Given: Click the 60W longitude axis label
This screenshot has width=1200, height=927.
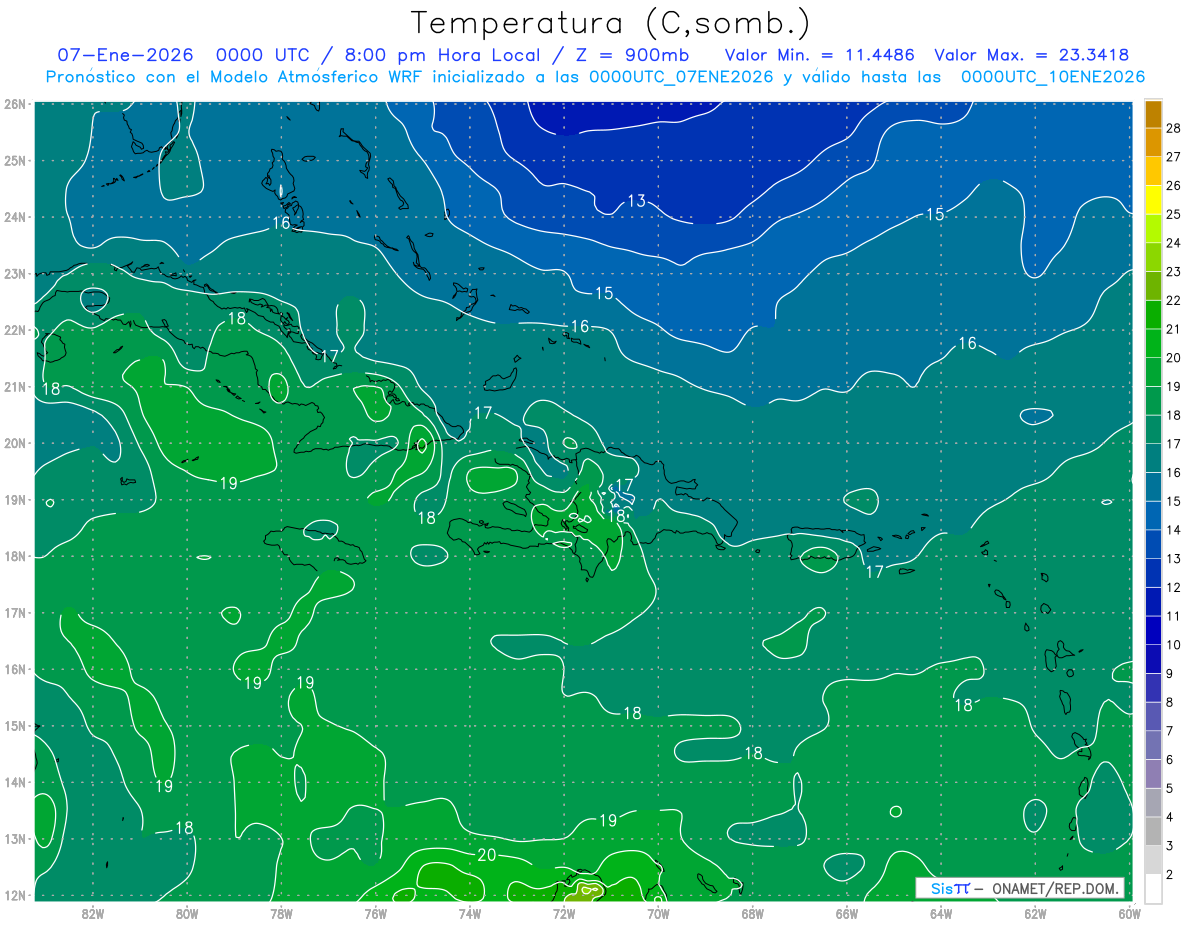Looking at the screenshot, I should (x=1129, y=912).
